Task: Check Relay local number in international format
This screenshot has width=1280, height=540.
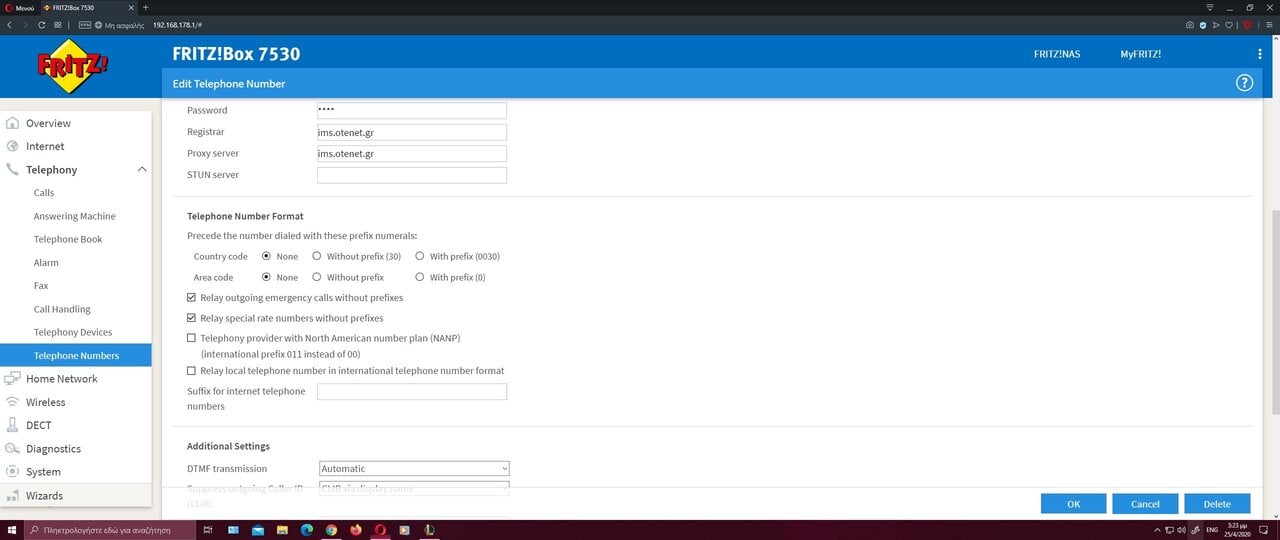Action: tap(192, 370)
